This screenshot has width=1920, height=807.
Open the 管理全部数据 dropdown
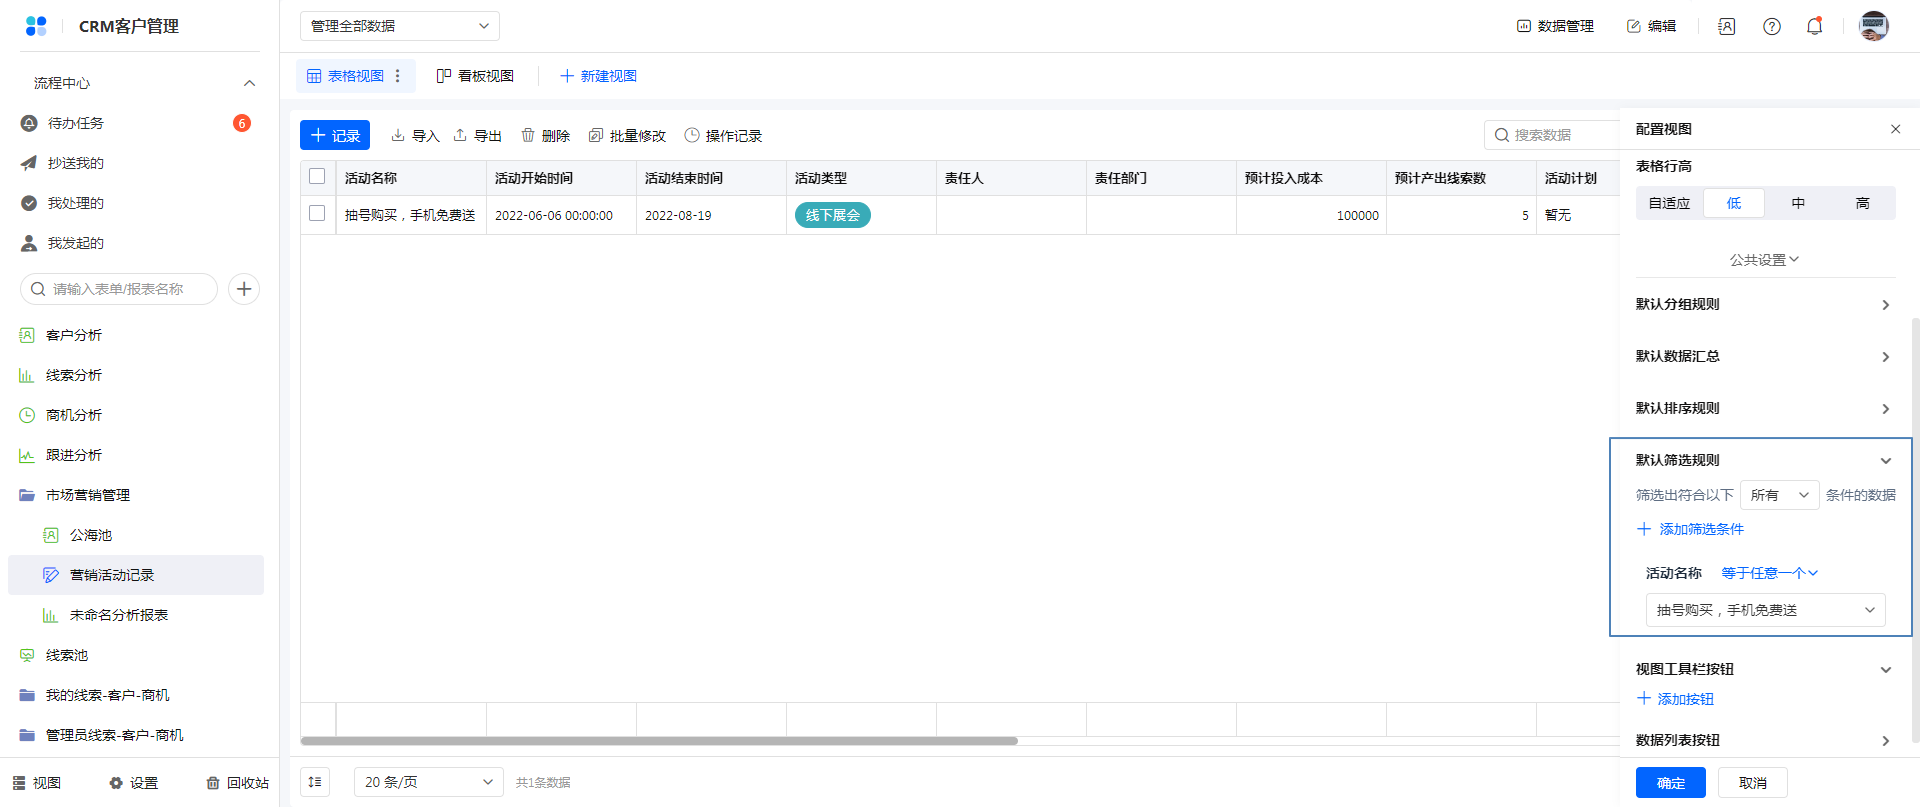(x=399, y=26)
